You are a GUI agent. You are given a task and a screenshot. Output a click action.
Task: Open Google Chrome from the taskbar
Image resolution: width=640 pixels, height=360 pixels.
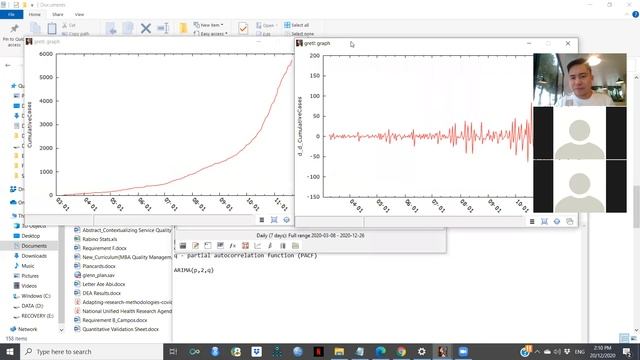(401, 351)
